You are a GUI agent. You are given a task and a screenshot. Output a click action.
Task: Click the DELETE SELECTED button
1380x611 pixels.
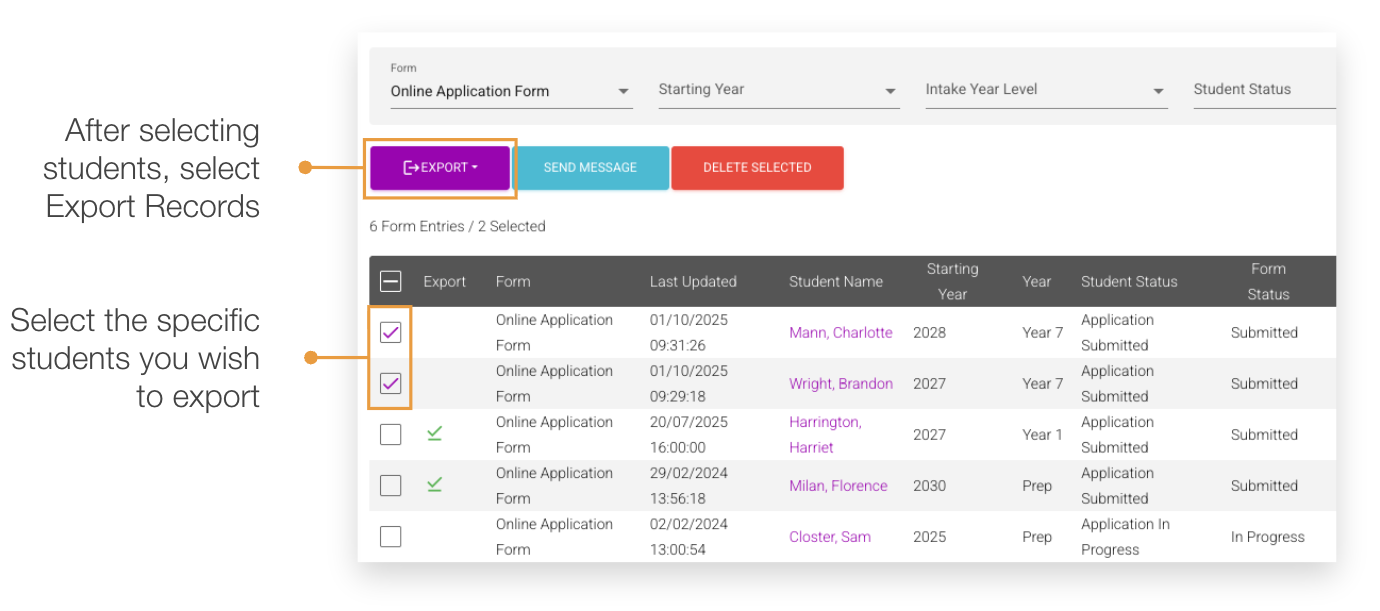coord(757,167)
